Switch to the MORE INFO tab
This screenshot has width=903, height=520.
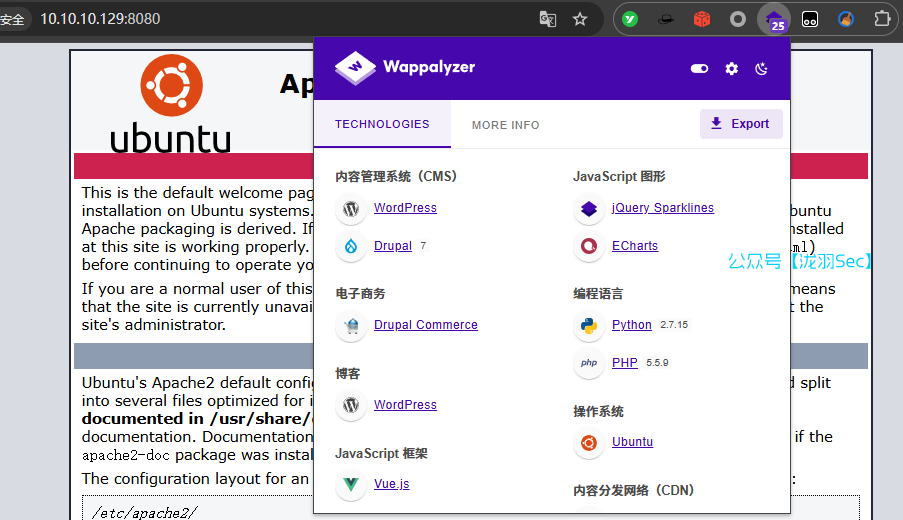pos(505,125)
